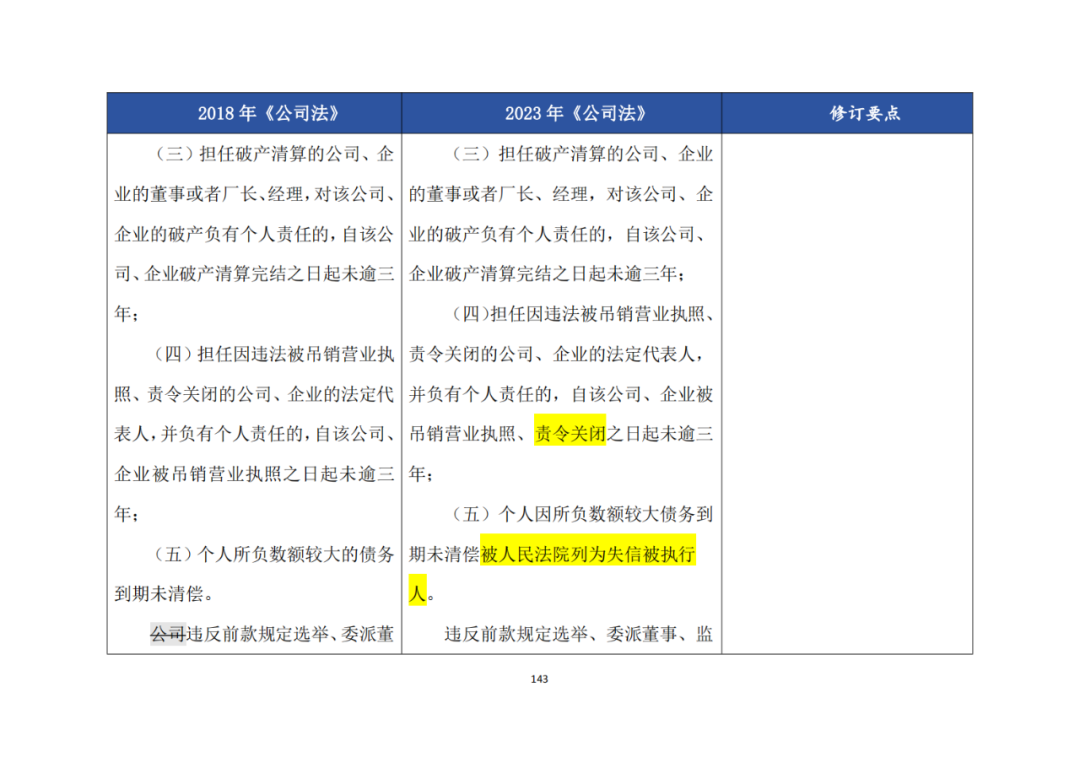This screenshot has width=1080, height=763.
Task: Click the line '表人，并负有个人责任的，自该公司、'
Action: point(256,434)
